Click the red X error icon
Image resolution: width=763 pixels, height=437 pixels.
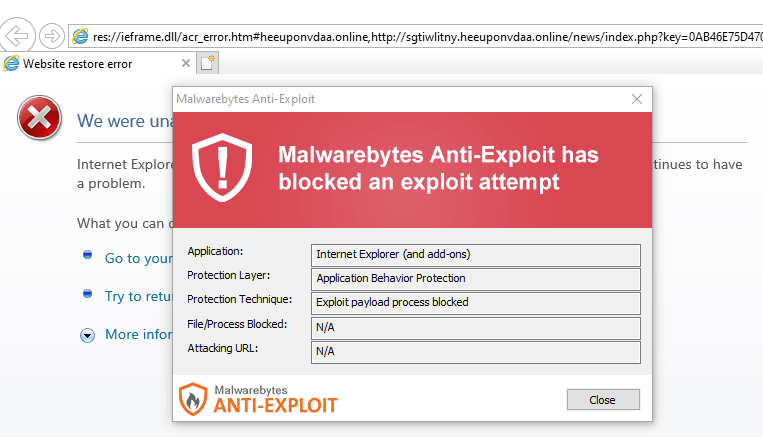click(39, 120)
